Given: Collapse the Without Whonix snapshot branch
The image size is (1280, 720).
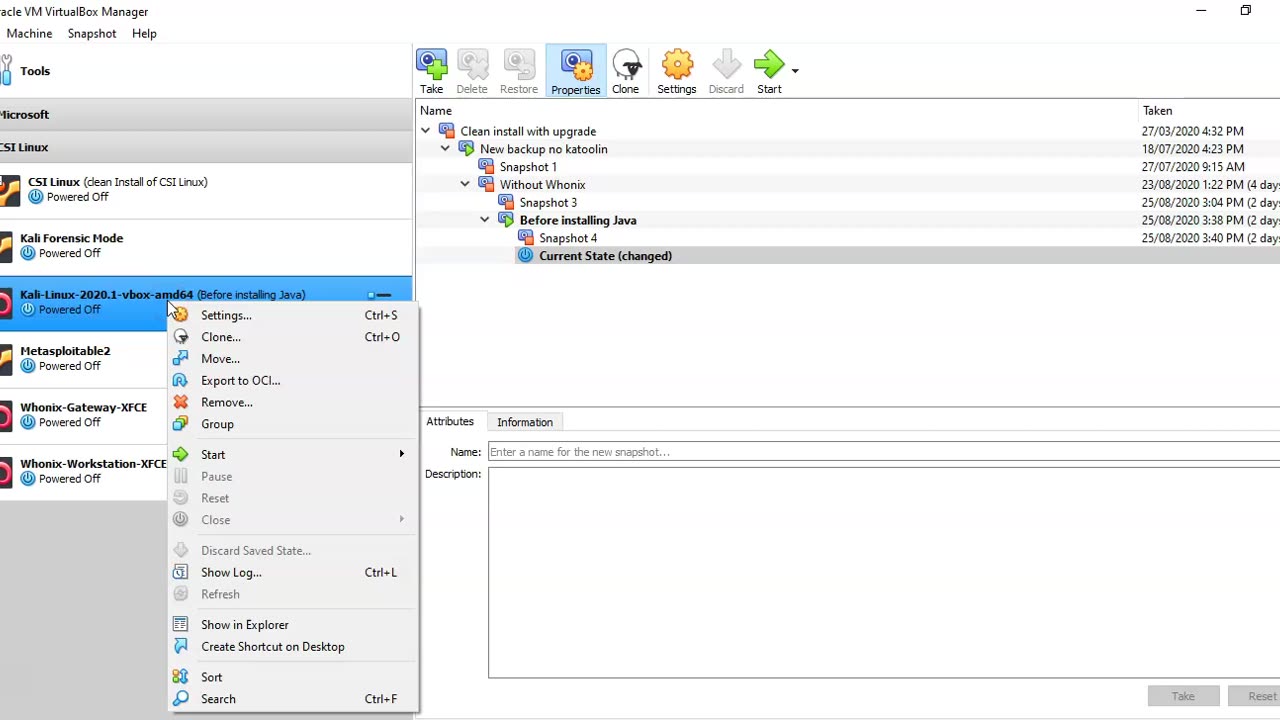Looking at the screenshot, I should pos(465,185).
